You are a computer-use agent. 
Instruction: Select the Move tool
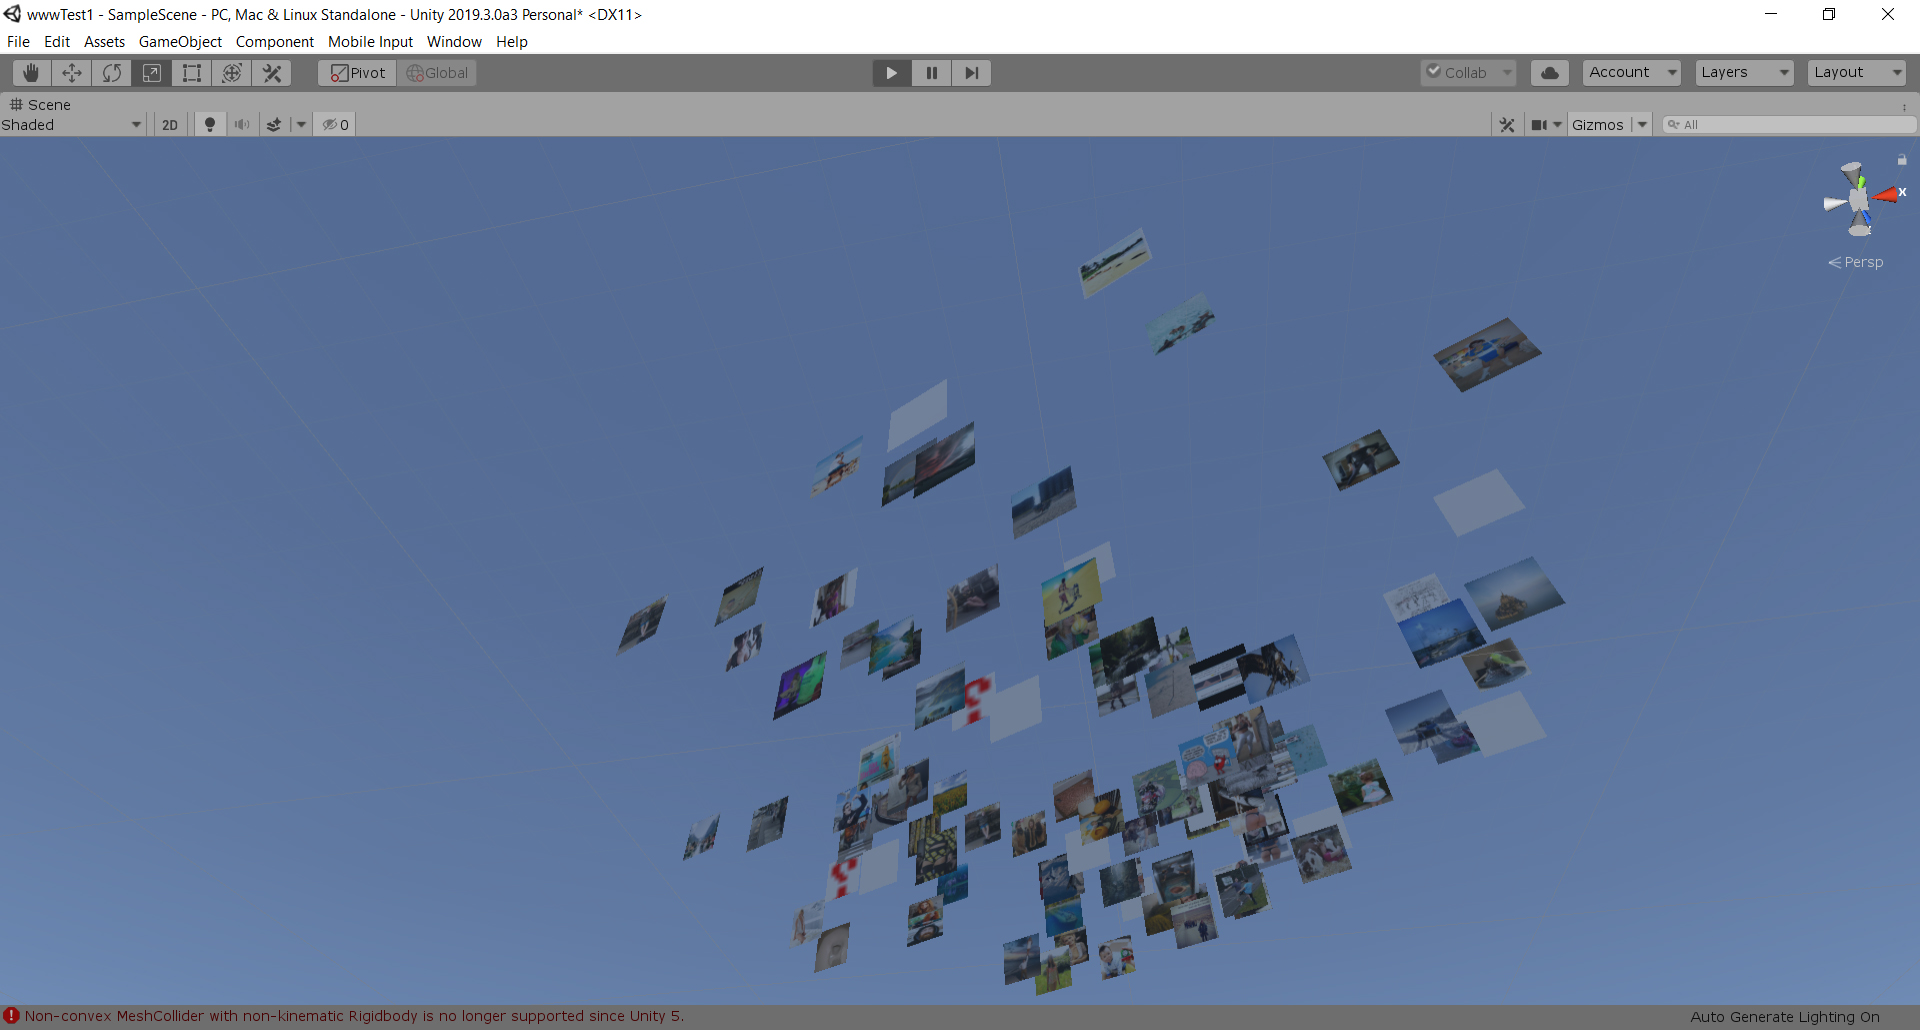72,73
